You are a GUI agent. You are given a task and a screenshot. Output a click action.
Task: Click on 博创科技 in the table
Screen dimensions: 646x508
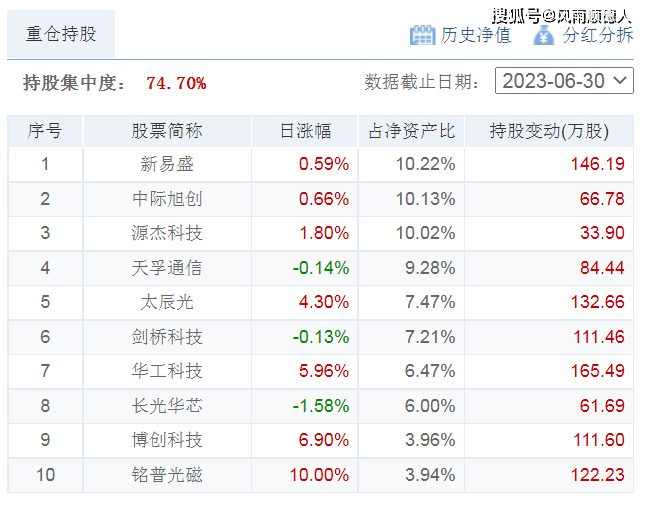[167, 440]
